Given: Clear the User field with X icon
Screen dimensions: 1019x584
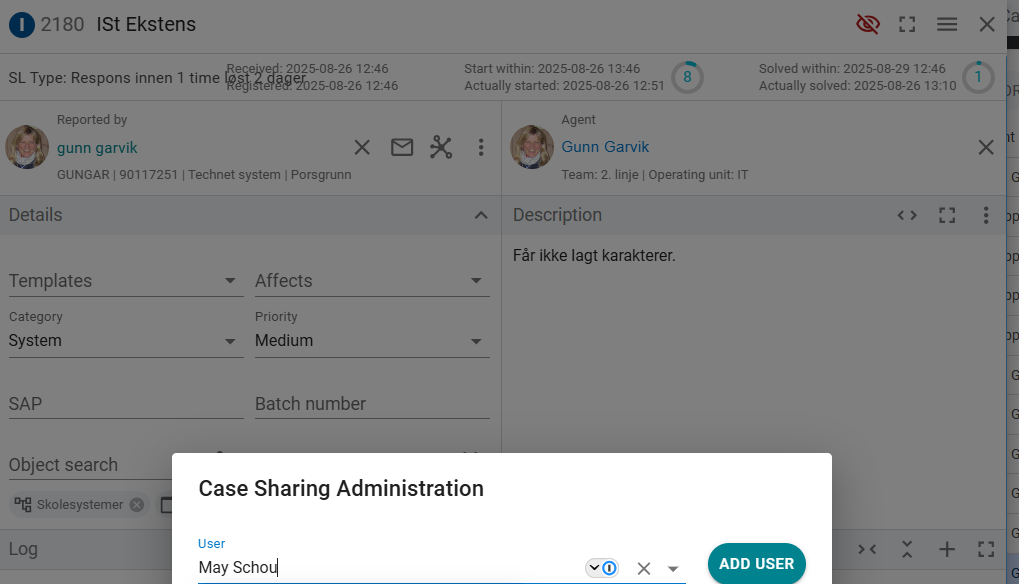Looking at the screenshot, I should point(644,568).
